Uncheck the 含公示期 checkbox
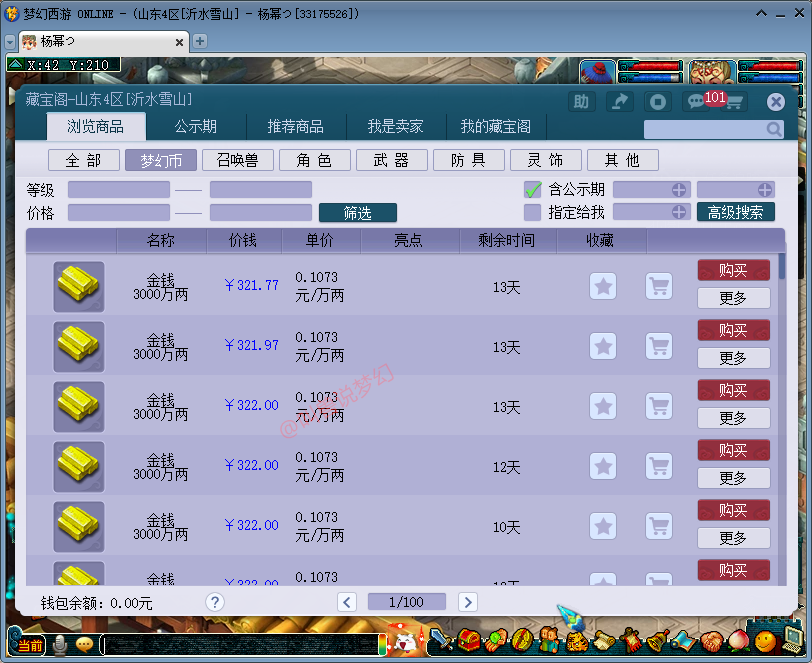Image resolution: width=812 pixels, height=663 pixels. 532,190
